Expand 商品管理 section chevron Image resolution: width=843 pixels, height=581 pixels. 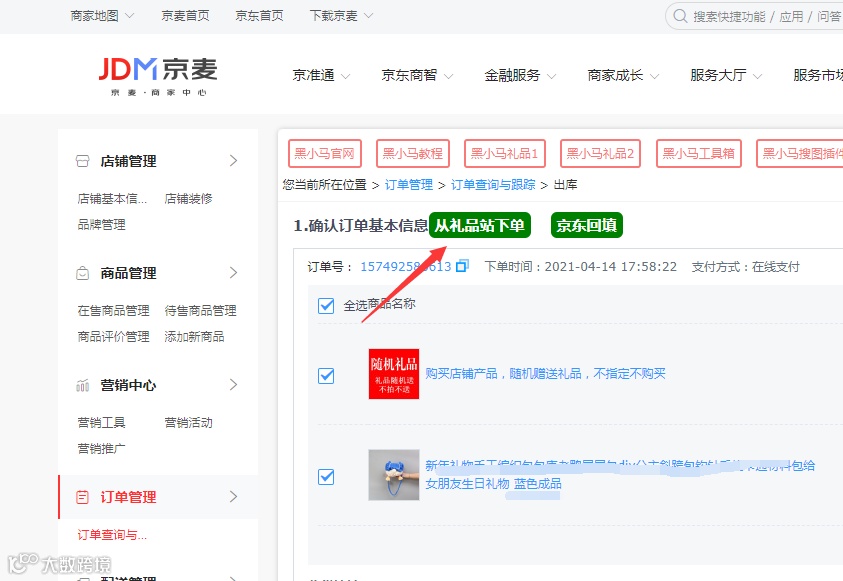[233, 272]
